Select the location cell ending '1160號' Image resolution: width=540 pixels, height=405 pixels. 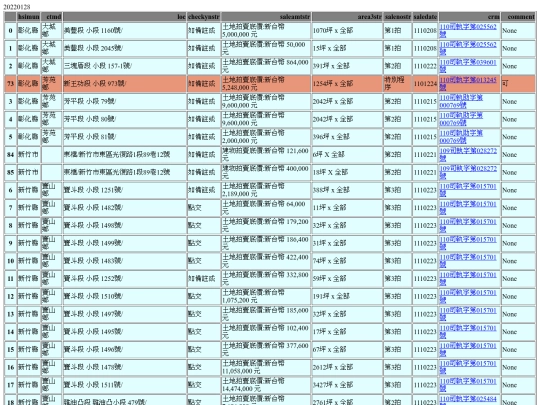125,31
